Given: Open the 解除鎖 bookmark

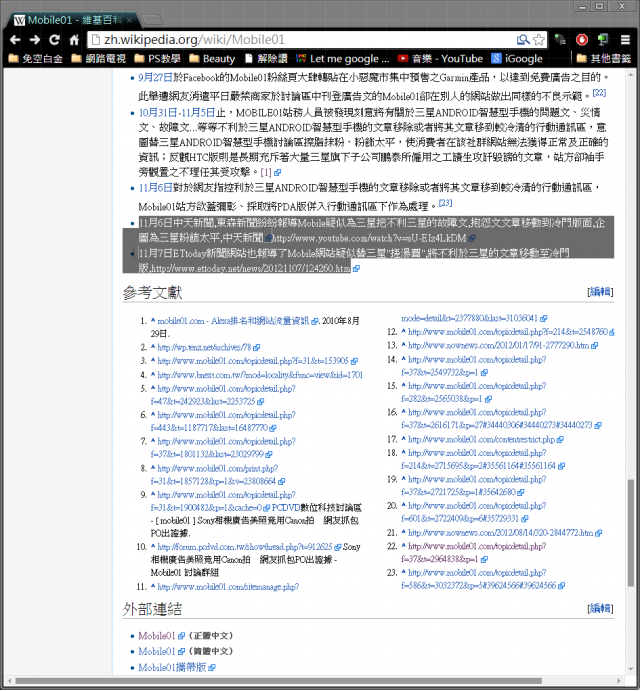Looking at the screenshot, I should tap(266, 59).
